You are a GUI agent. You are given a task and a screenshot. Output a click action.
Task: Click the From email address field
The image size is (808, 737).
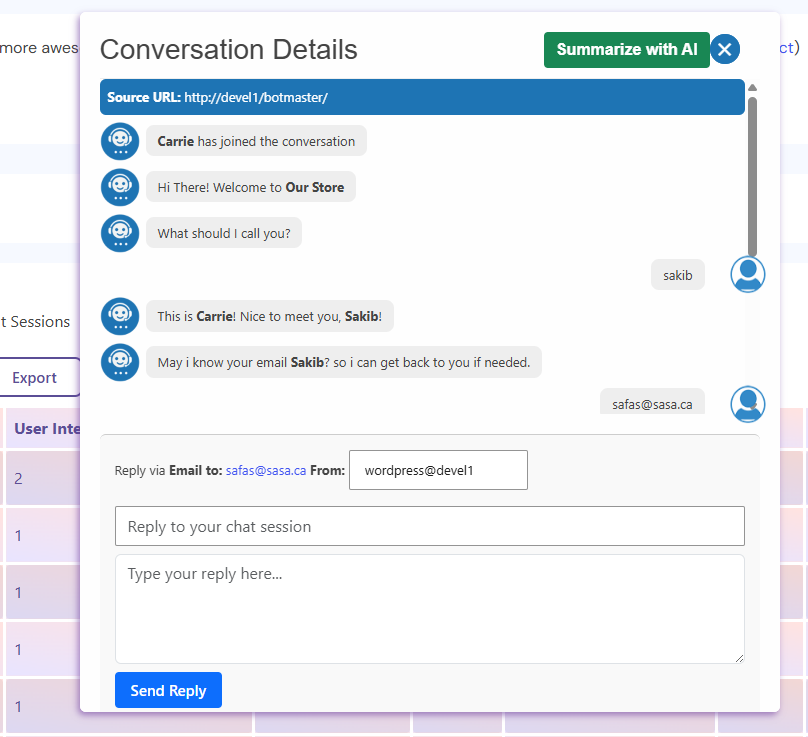pos(438,470)
